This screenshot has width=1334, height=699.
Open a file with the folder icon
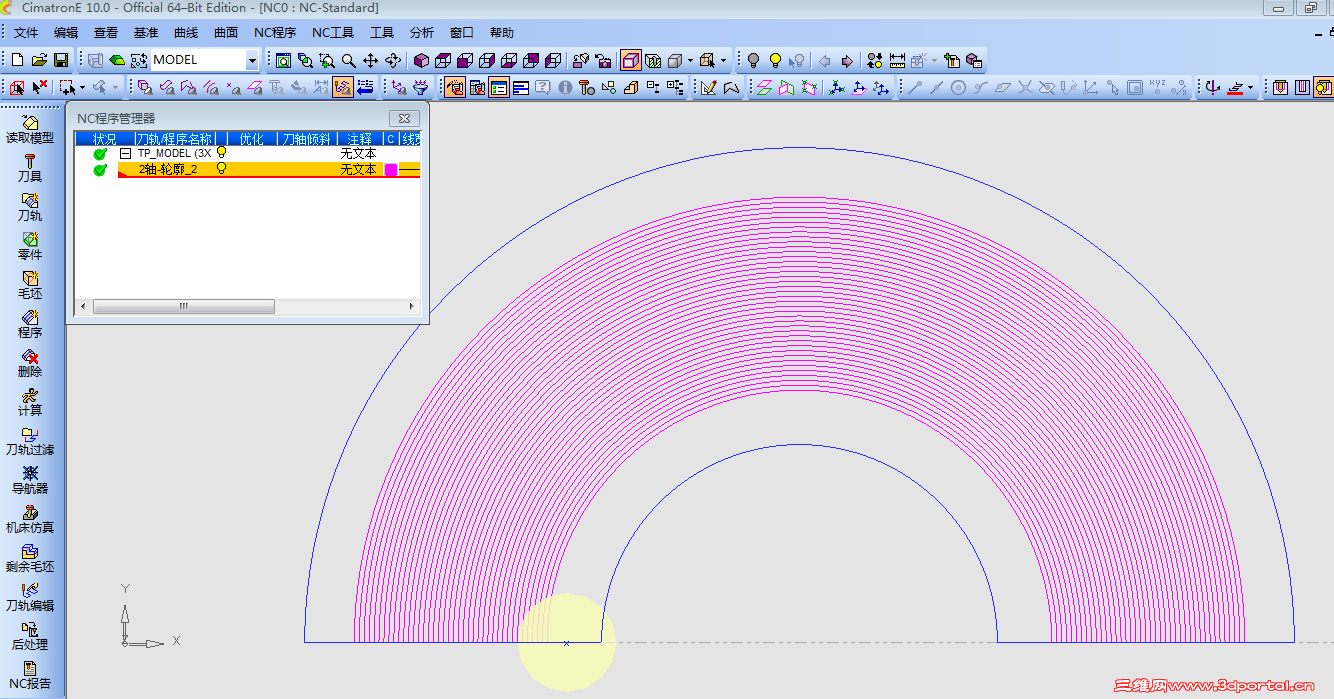[40, 60]
